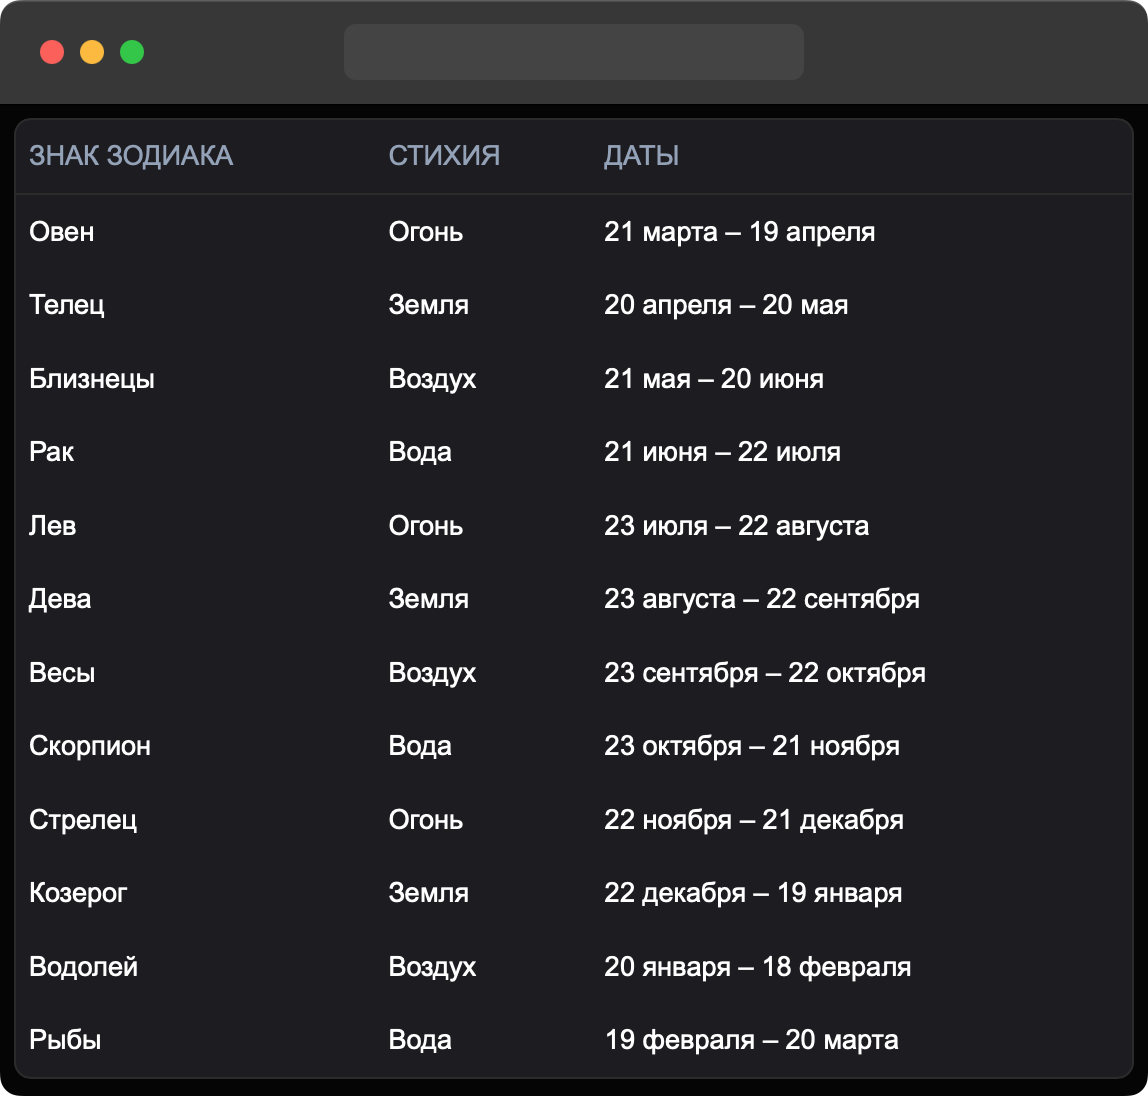Select the Телец cell
1148x1096 pixels.
pyautogui.click(x=67, y=305)
